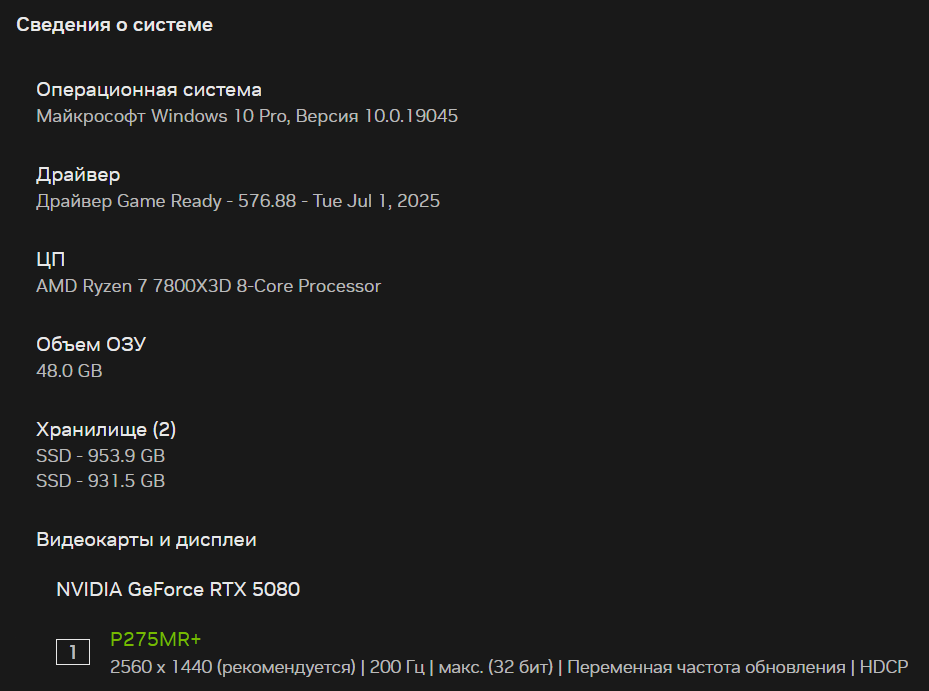Open the P275MR+ monitor name

coord(155,639)
